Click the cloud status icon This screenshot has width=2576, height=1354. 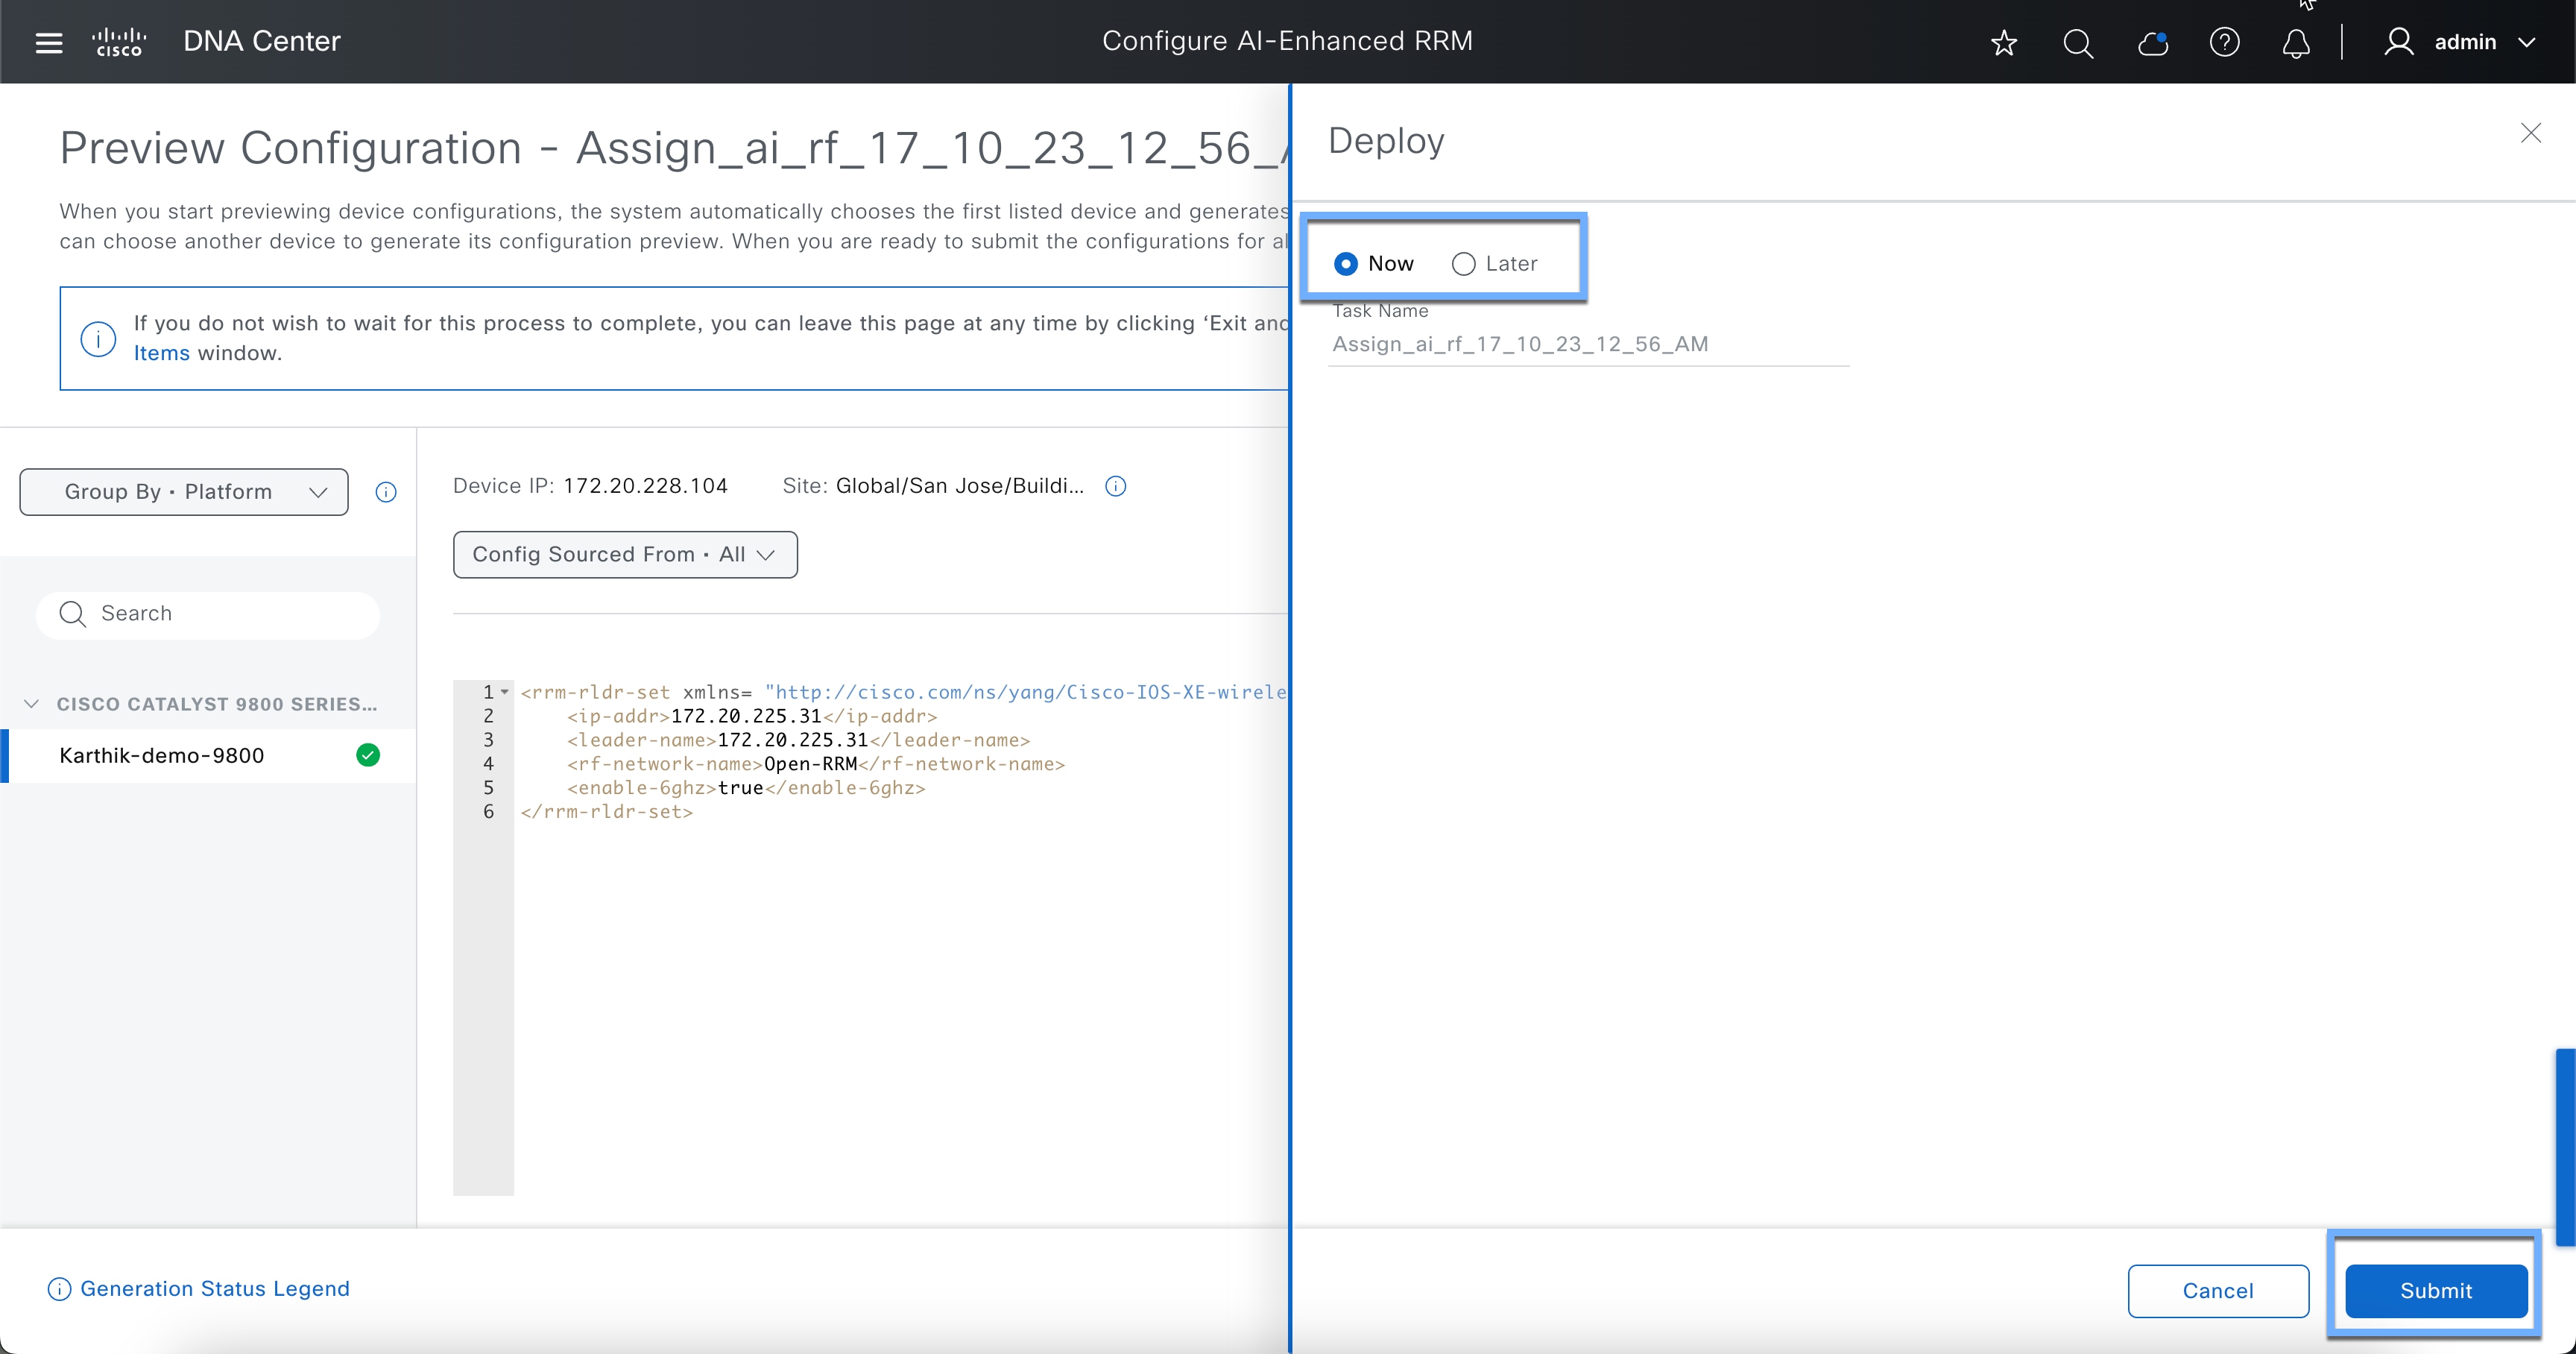2151,42
